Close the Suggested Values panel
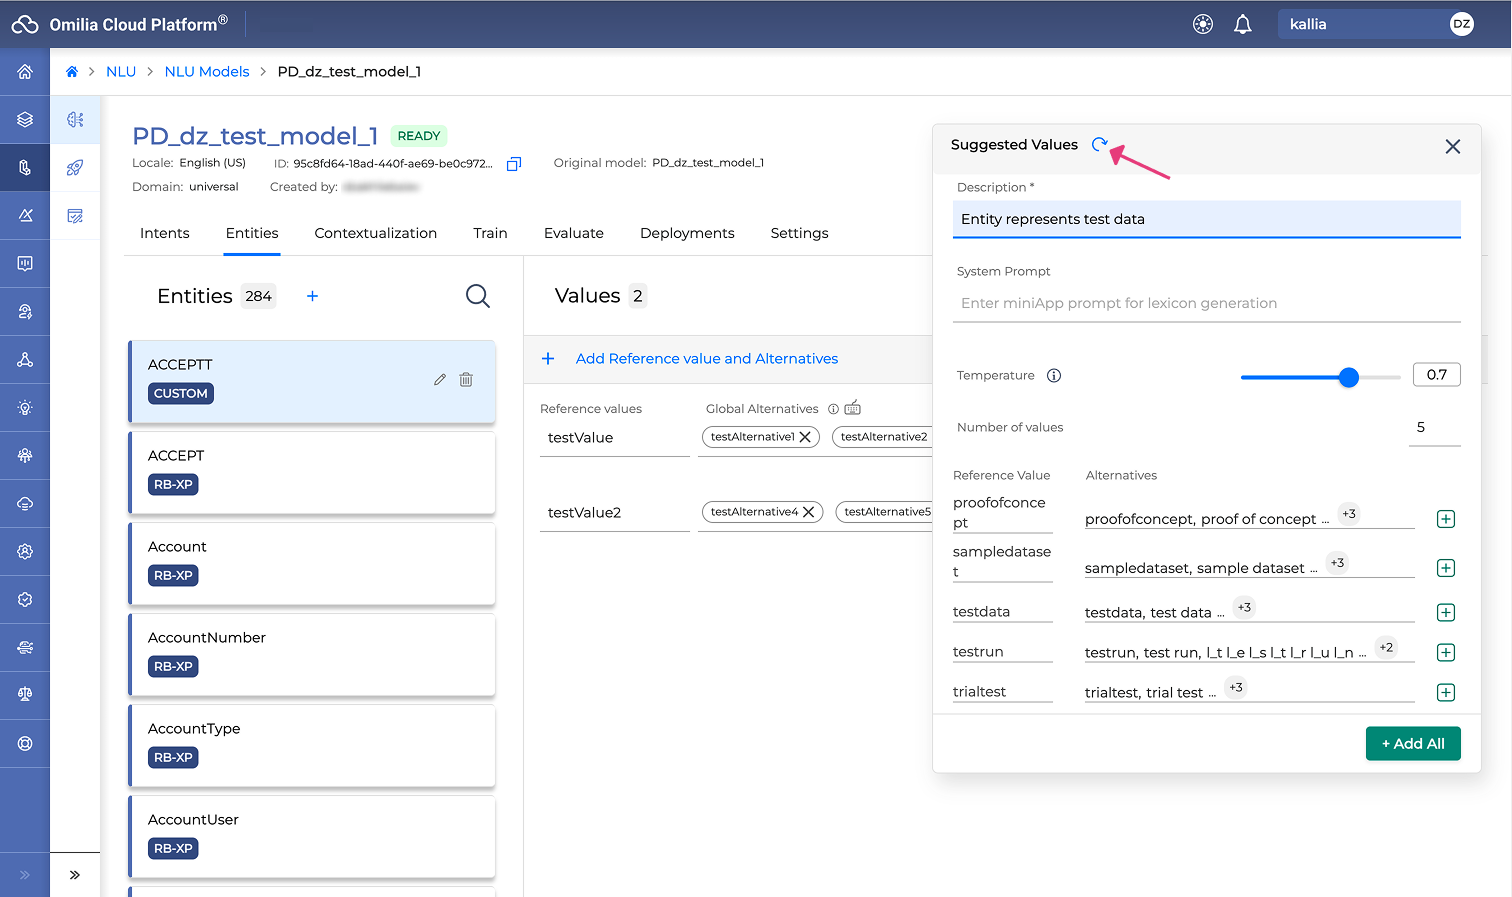Image resolution: width=1512 pixels, height=897 pixels. click(x=1452, y=147)
